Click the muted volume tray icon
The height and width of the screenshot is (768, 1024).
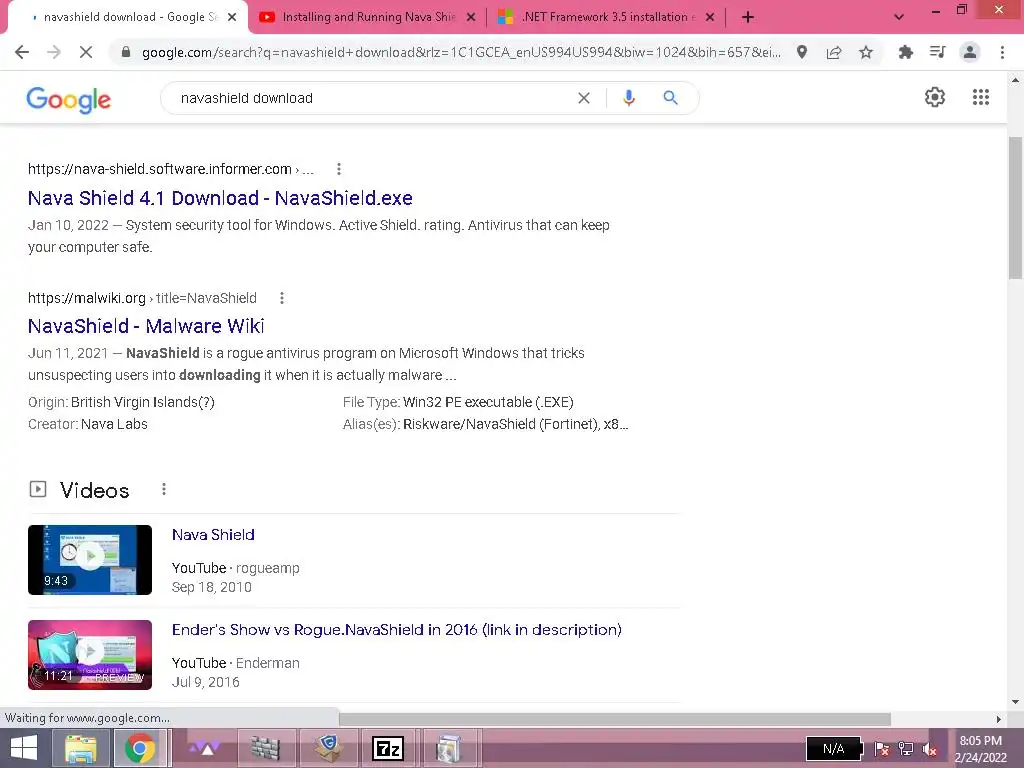(929, 750)
